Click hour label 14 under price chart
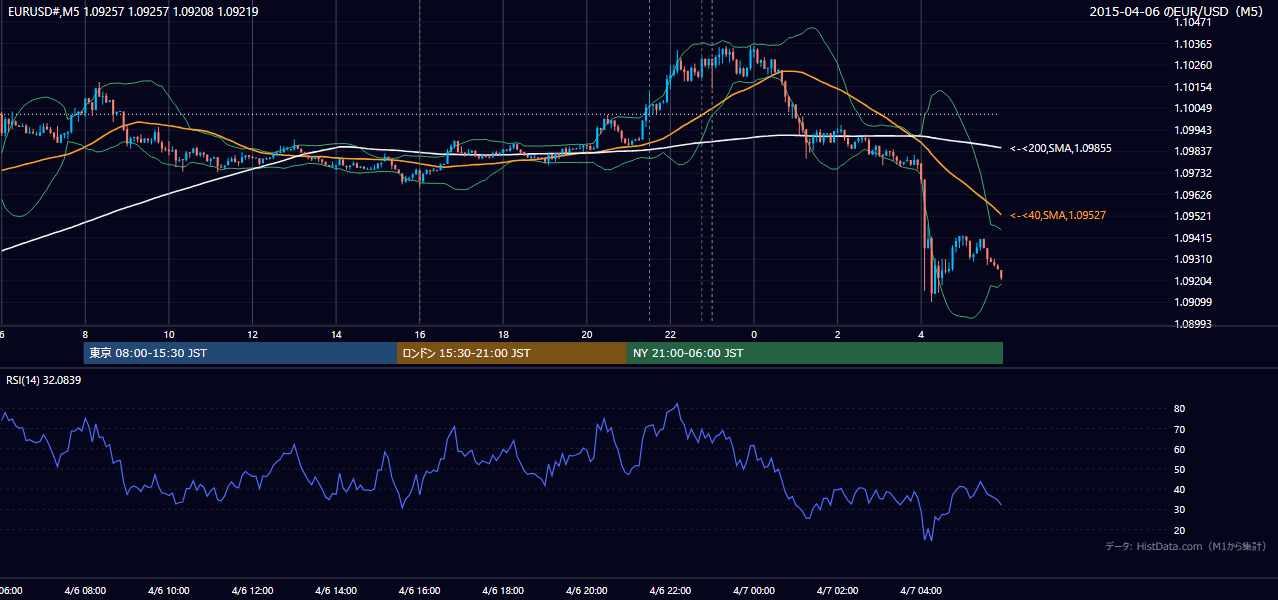The width and height of the screenshot is (1278, 600). (336, 334)
